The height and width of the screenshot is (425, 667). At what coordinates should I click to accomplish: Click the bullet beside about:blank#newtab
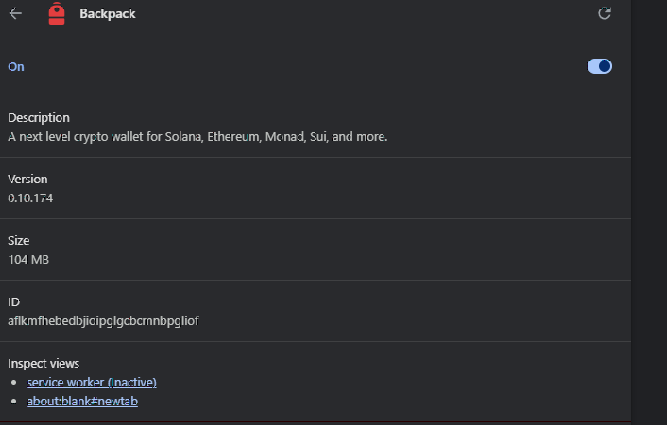13,402
